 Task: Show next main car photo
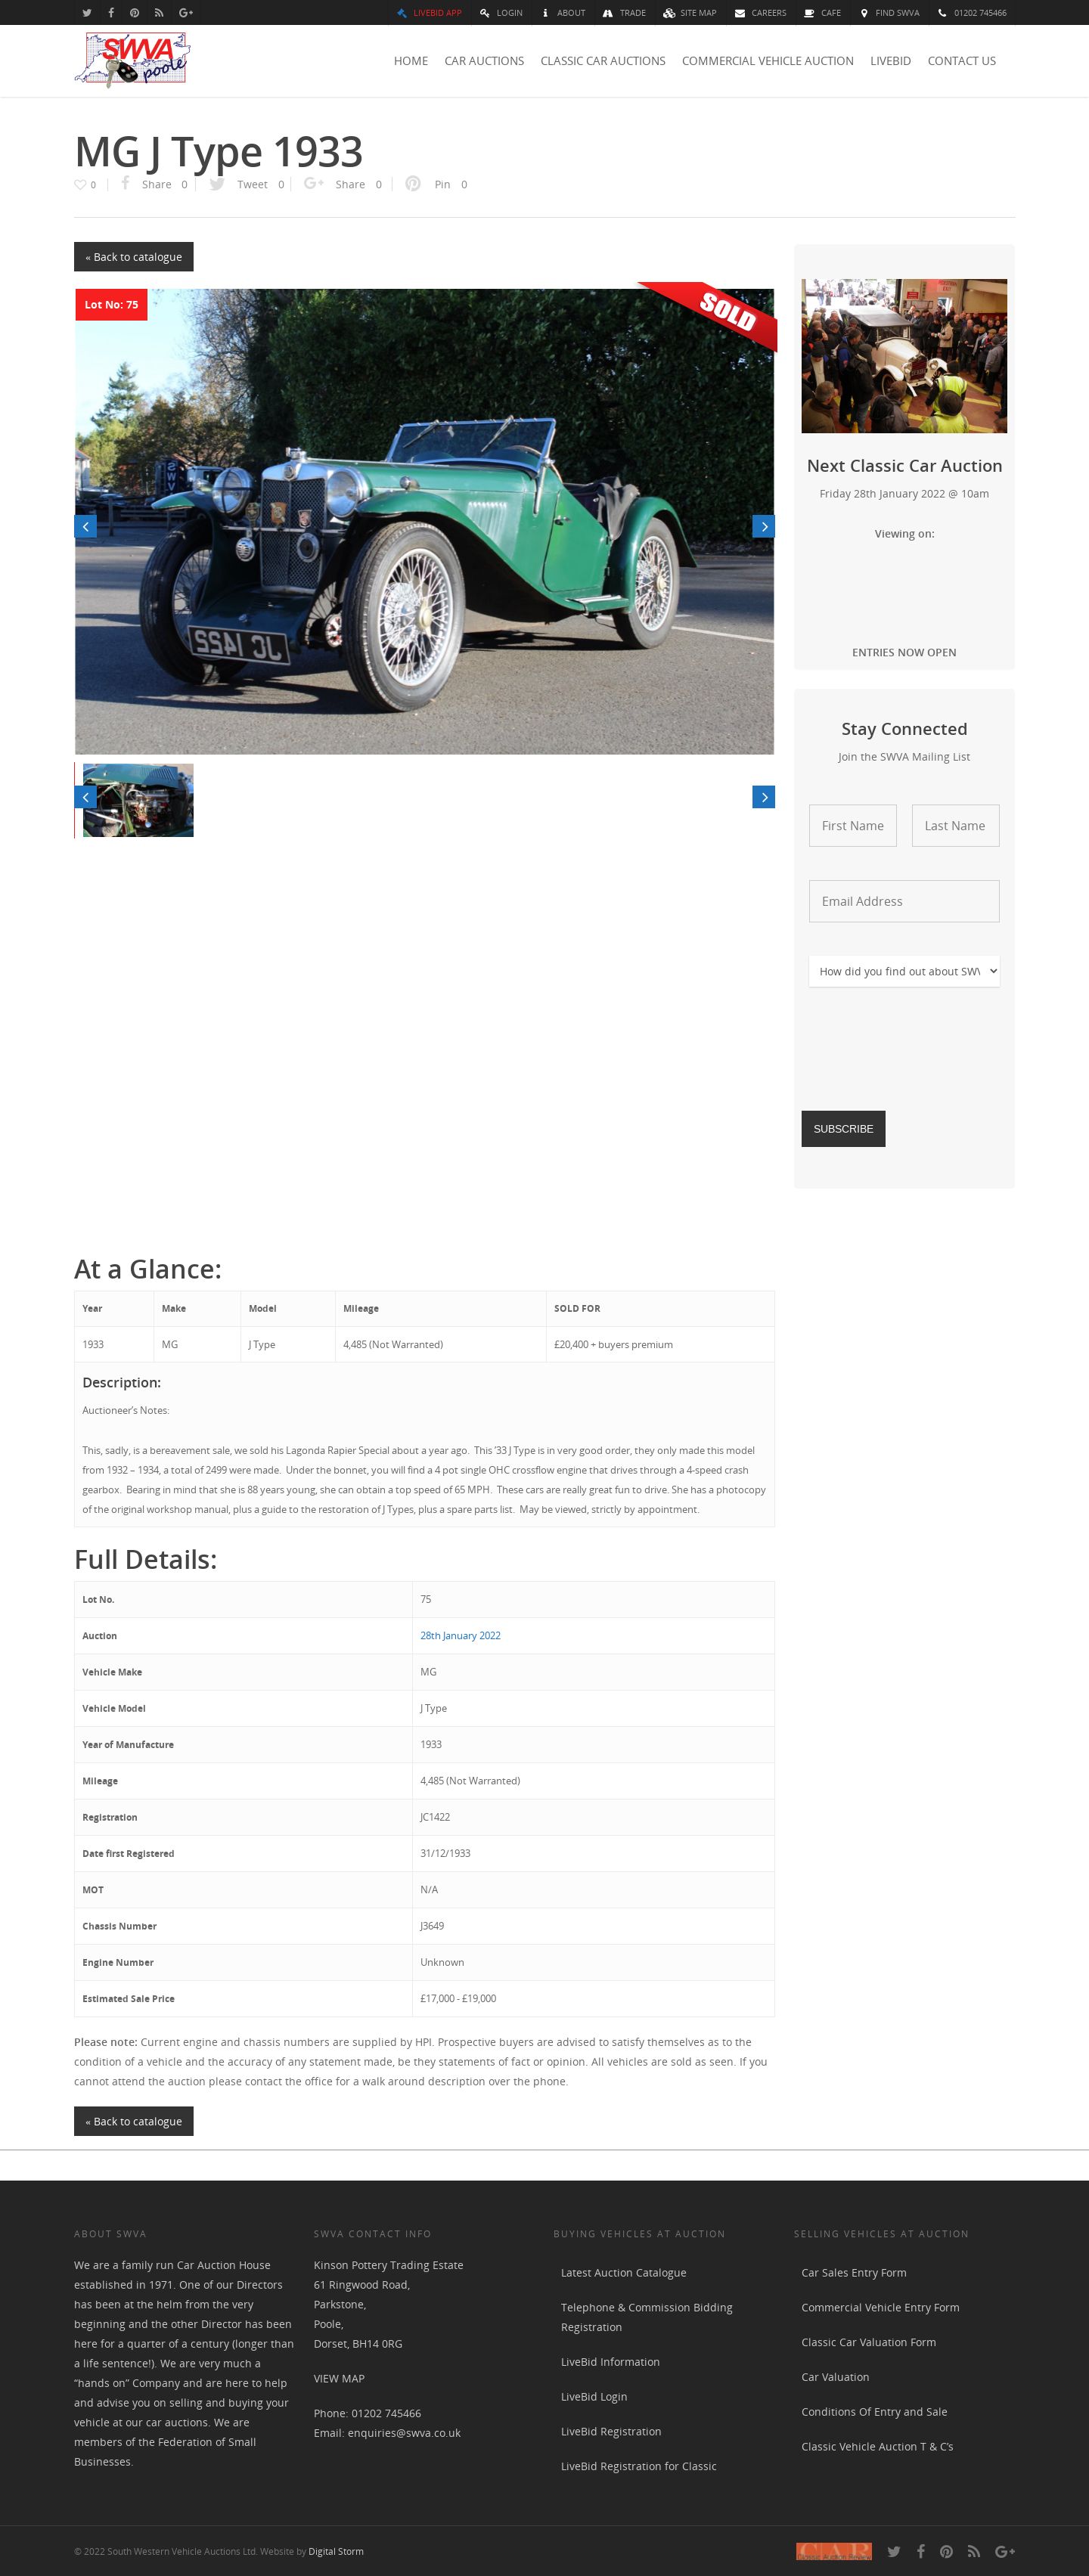point(764,526)
